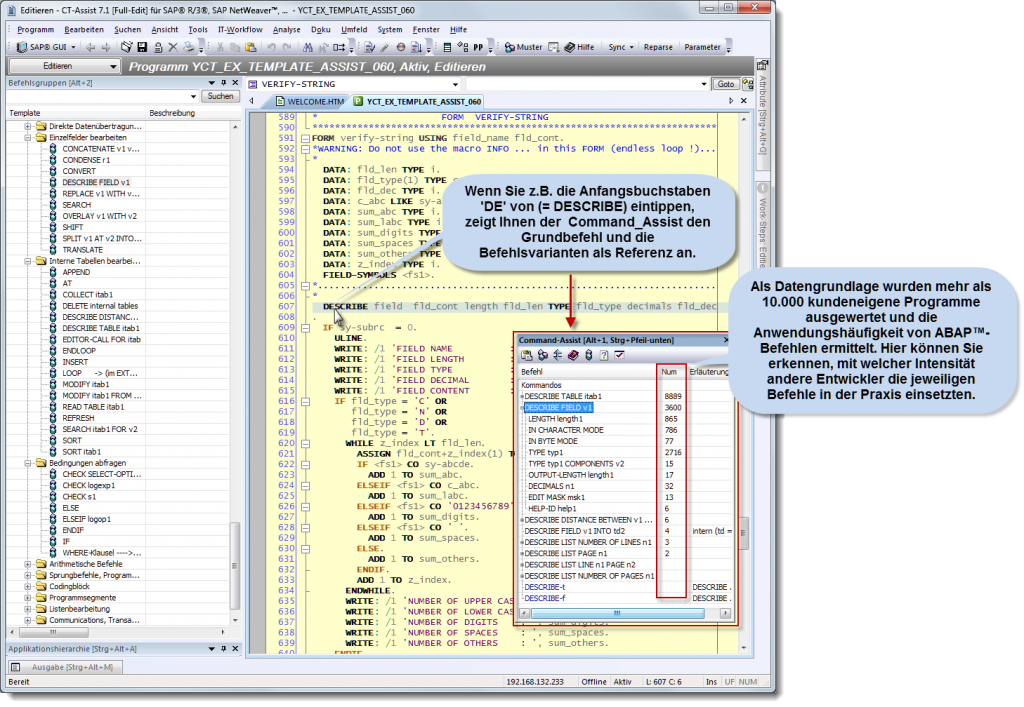
Task: Click the PP toolbar icon
Action: pos(478,46)
